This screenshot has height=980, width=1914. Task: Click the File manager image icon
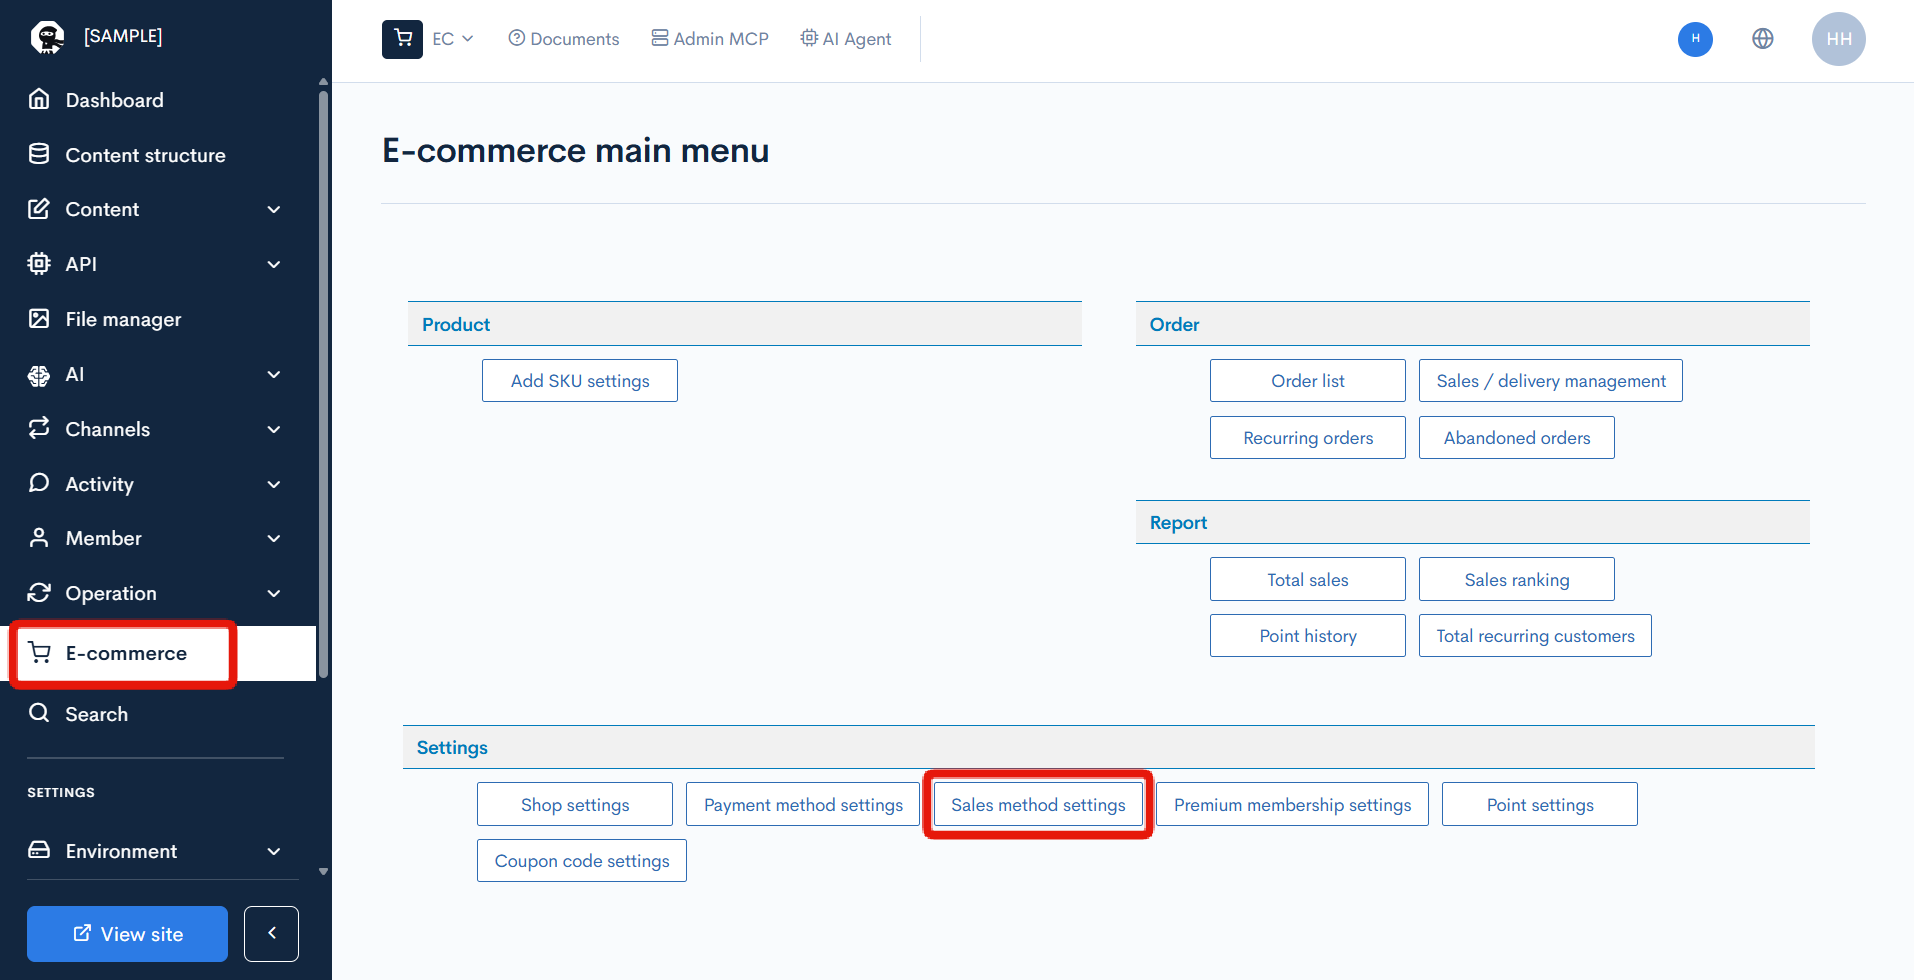39,318
